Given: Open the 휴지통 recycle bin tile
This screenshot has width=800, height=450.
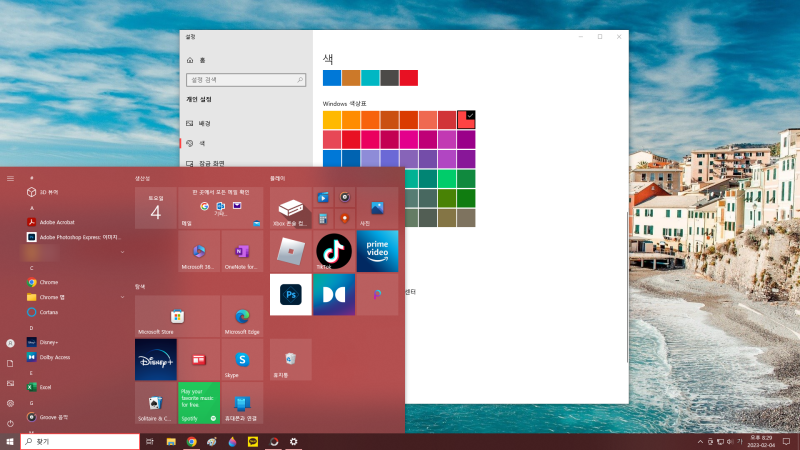Looking at the screenshot, I should pos(290,359).
